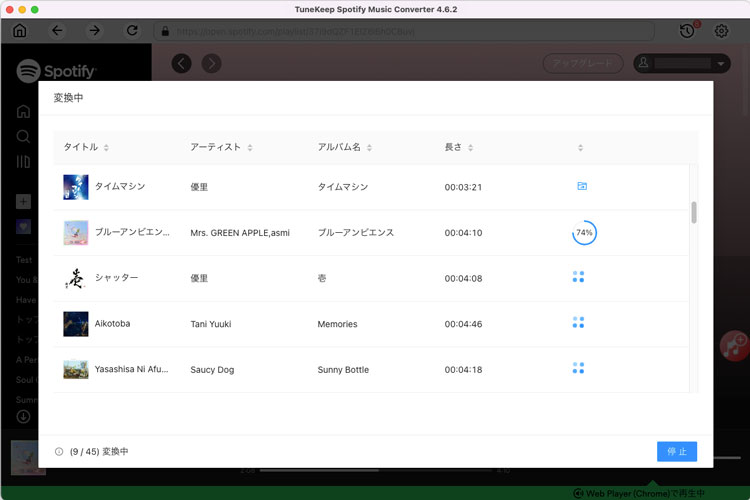Reload the page with the refresh icon
This screenshot has height=500, width=750.
point(132,31)
